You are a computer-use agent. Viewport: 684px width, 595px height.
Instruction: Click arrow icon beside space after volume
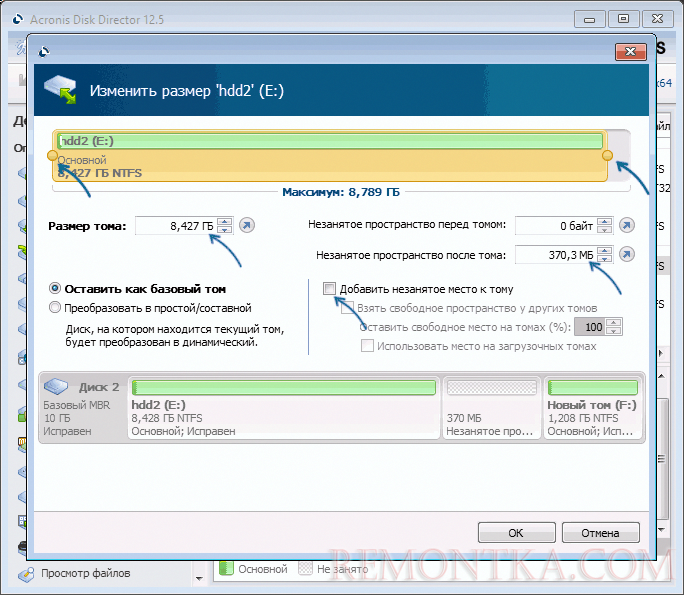(x=627, y=254)
